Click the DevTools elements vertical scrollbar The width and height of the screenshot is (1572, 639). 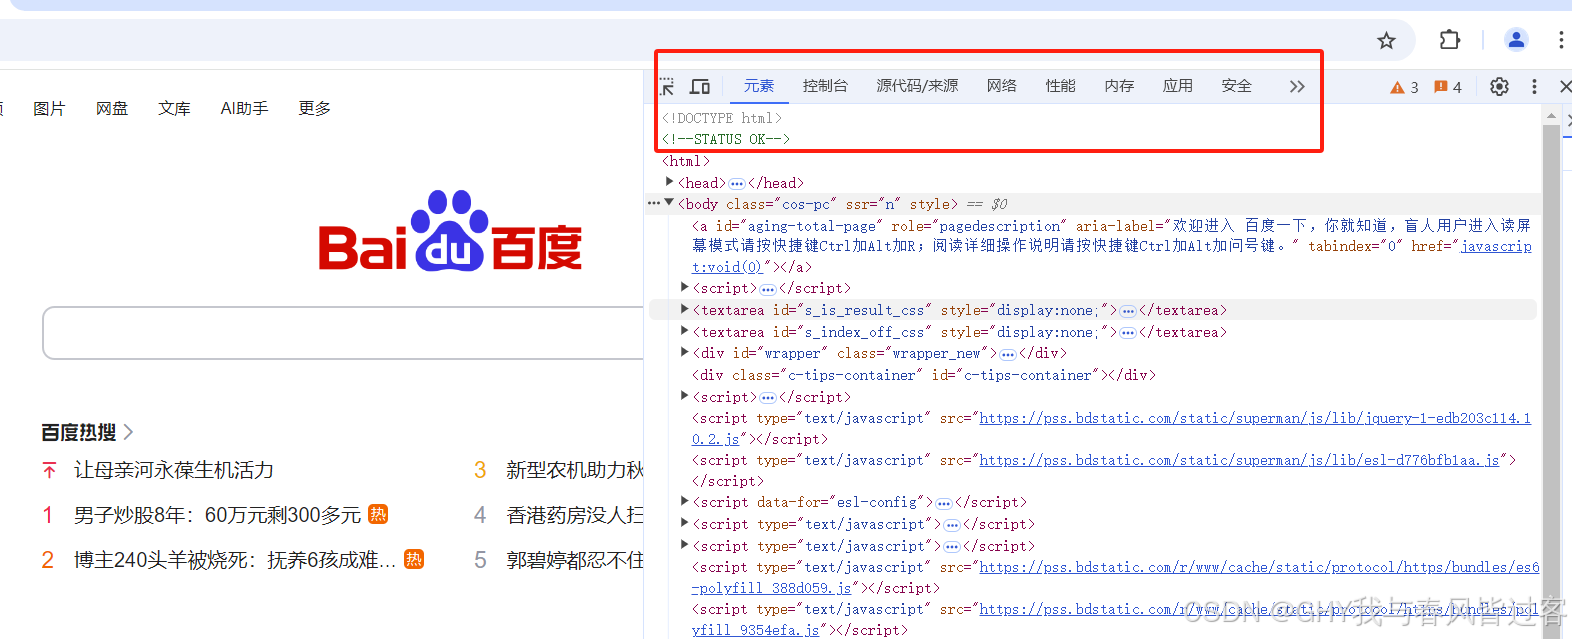tap(1551, 380)
